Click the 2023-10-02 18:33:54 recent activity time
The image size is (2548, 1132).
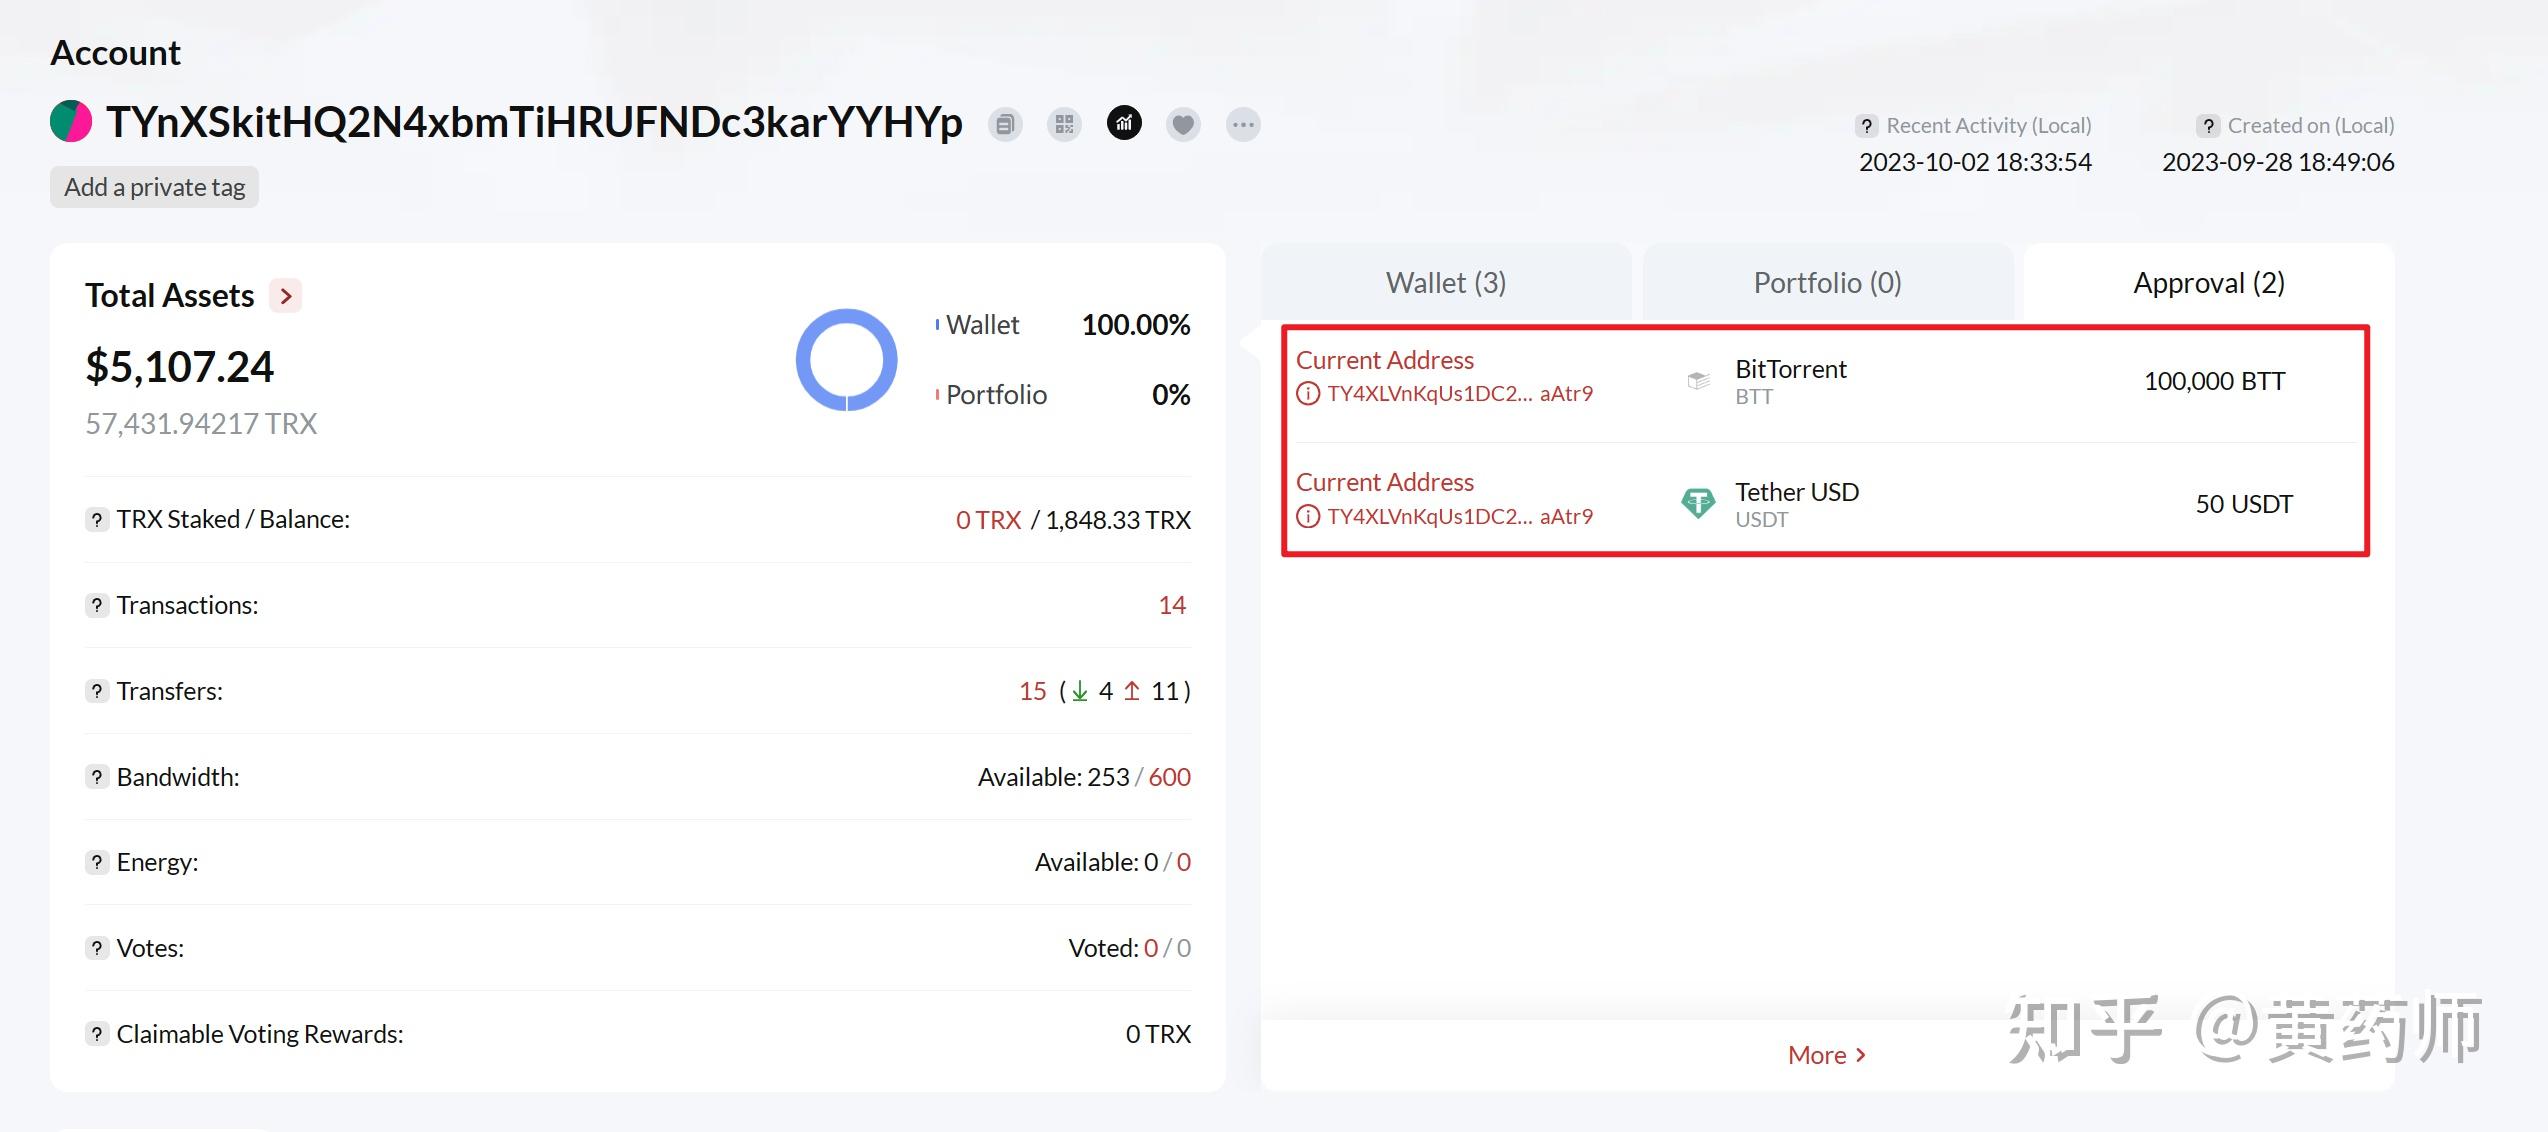coord(1975,162)
